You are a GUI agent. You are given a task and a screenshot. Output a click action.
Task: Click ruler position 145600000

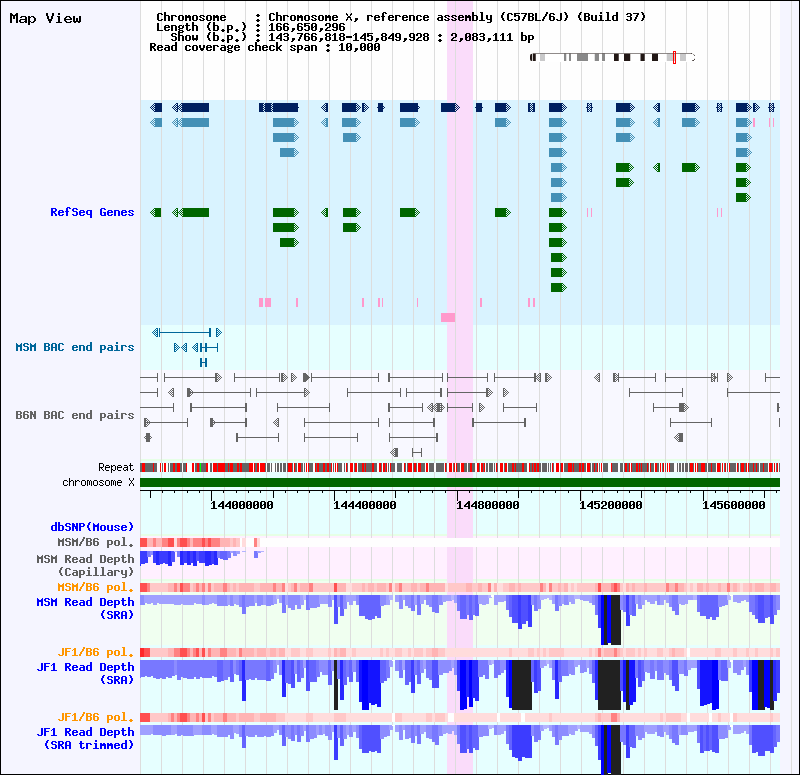734,505
